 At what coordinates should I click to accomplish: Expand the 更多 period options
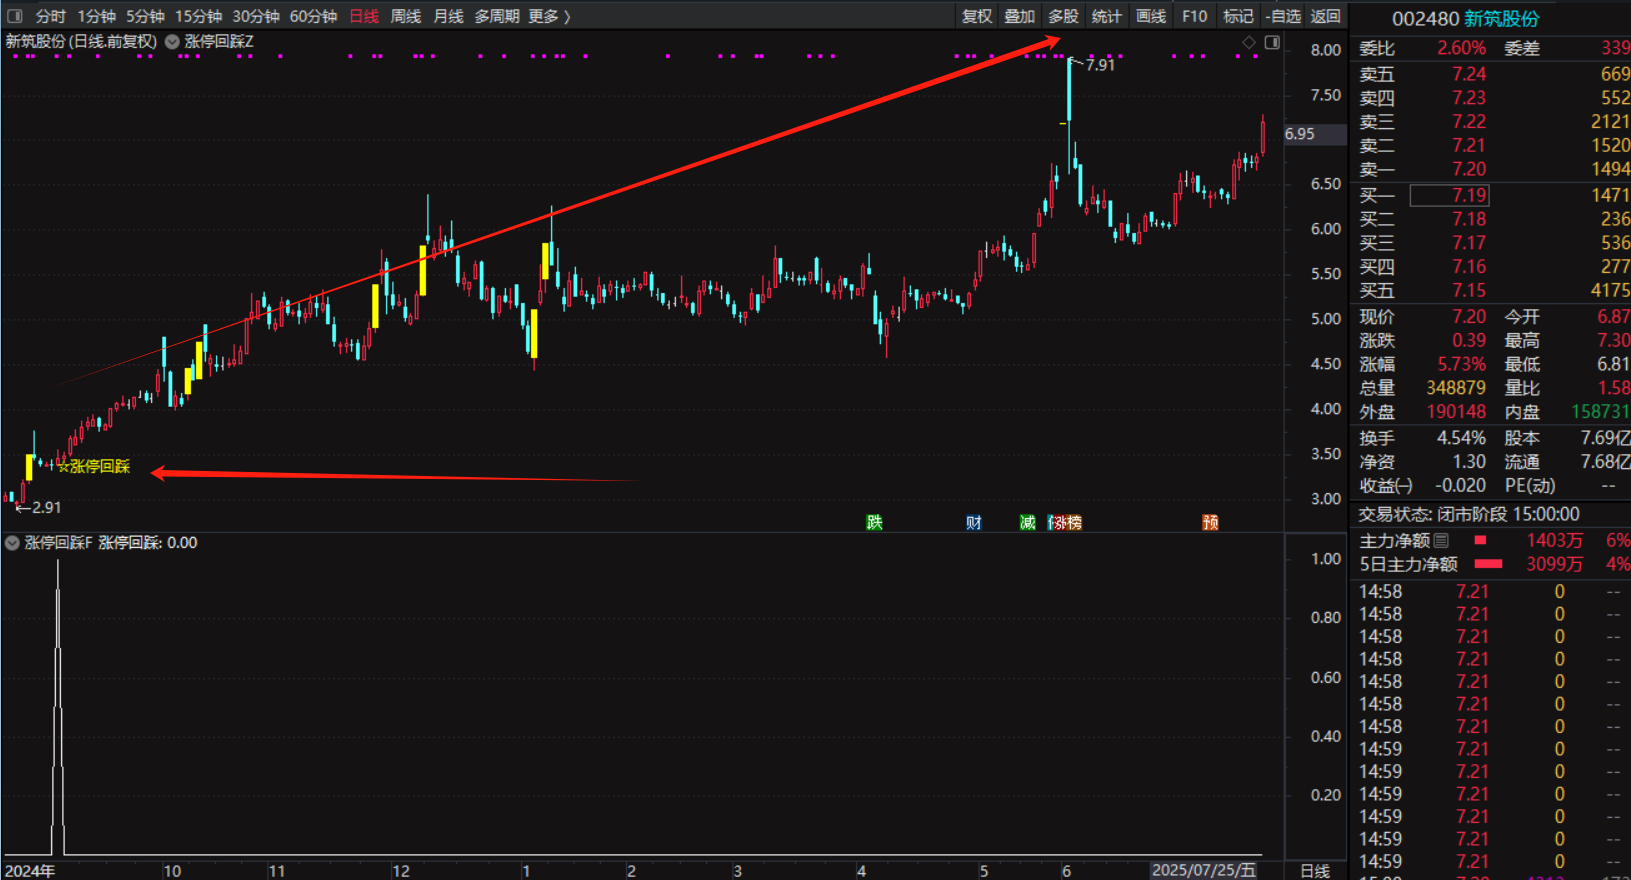[548, 16]
